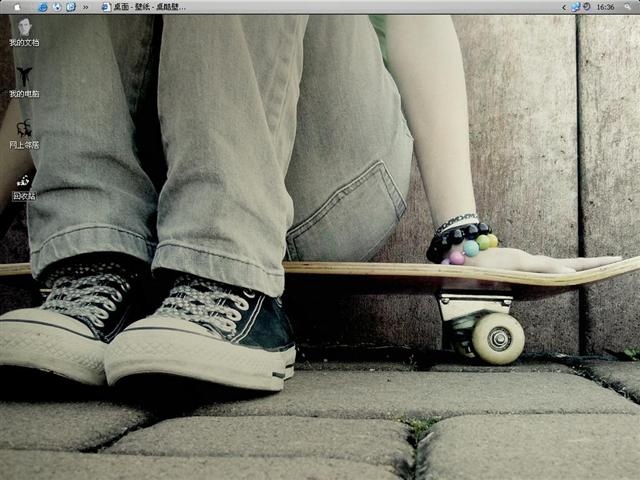Screen dimensions: 640x480
Task: Click the 我的文档 label text
Action: point(24,43)
